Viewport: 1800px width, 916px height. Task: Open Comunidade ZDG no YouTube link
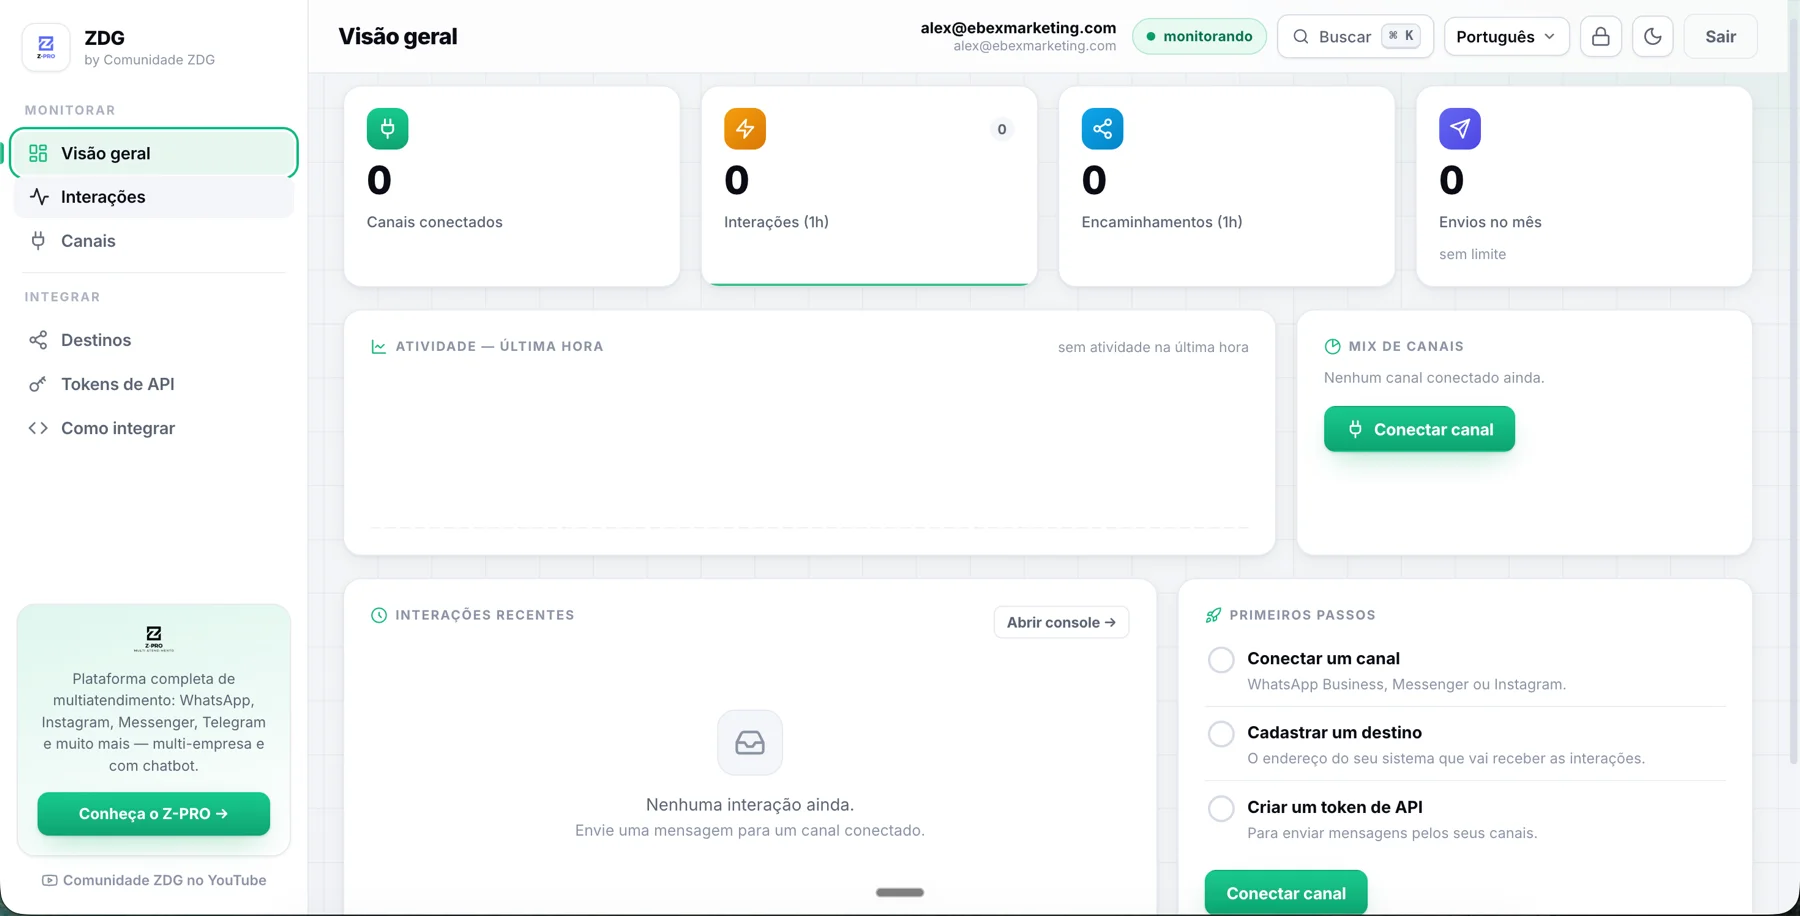(154, 880)
